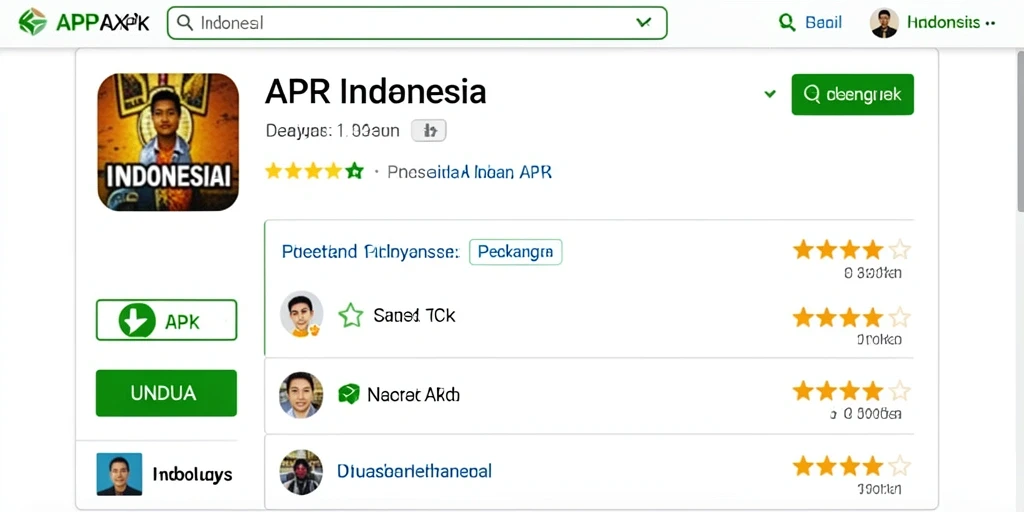1024x512 pixels.
Task: Click the green cube icon beside Nacret Akch
Action: click(349, 394)
